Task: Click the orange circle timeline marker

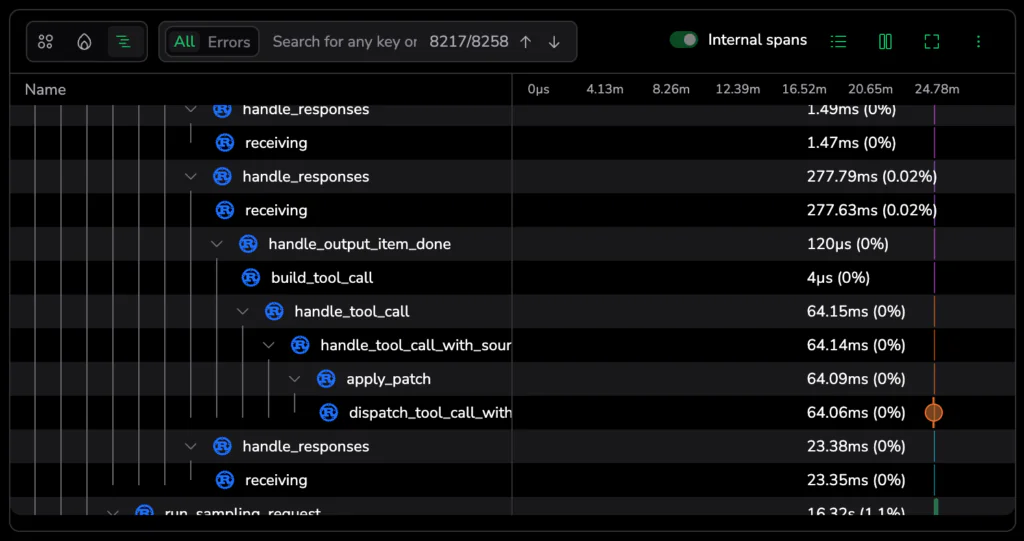Action: pyautogui.click(x=934, y=412)
